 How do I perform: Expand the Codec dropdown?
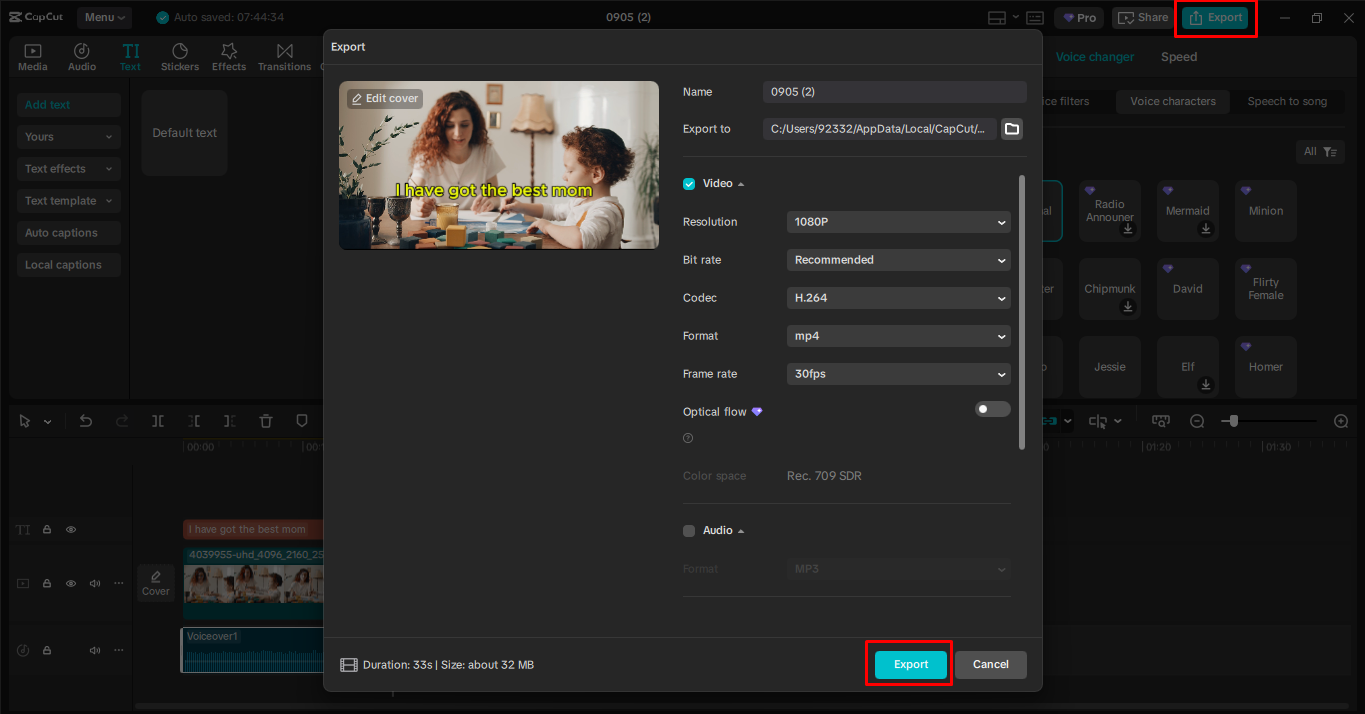[x=897, y=297]
